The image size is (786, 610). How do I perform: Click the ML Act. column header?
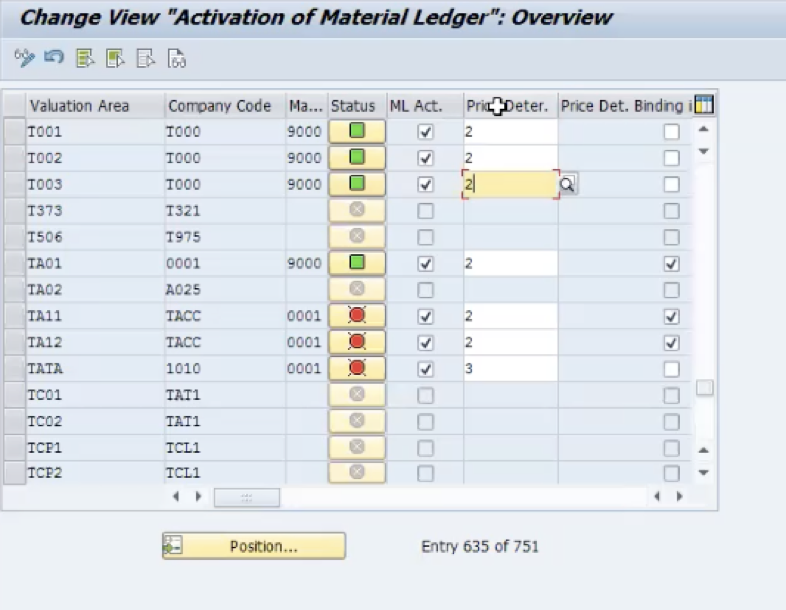(x=425, y=106)
